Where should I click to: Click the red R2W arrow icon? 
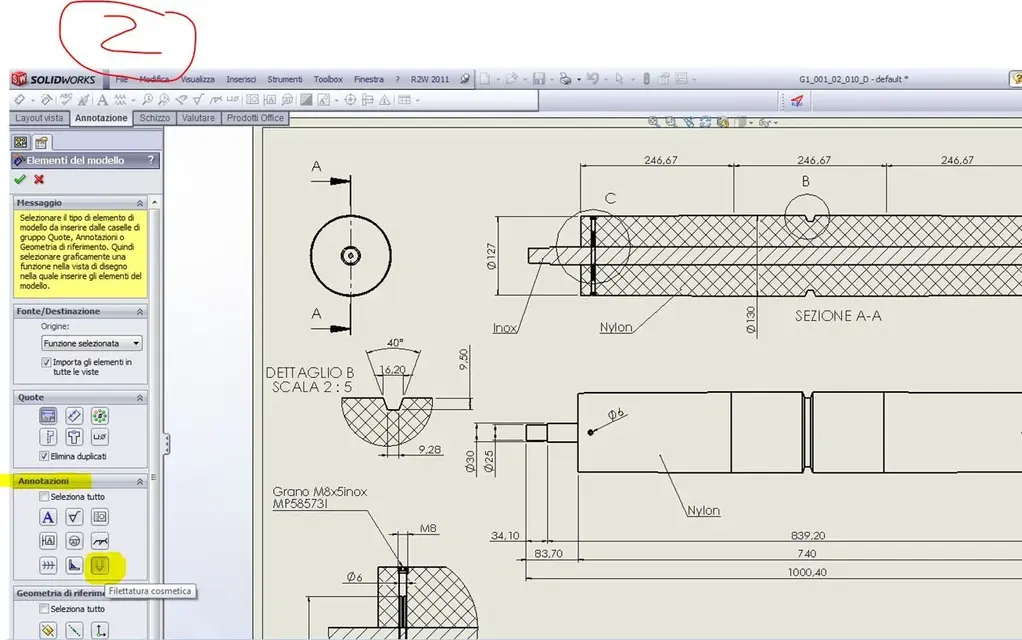click(796, 100)
